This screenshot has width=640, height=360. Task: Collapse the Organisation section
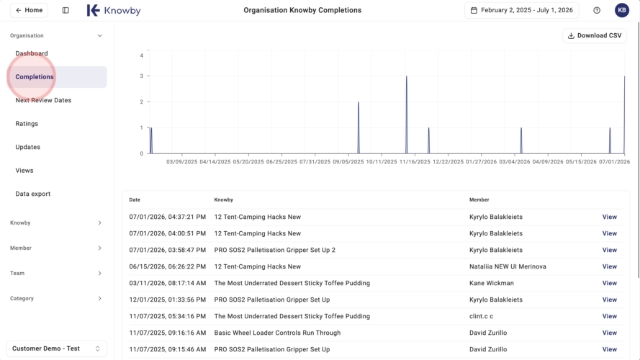tap(100, 36)
